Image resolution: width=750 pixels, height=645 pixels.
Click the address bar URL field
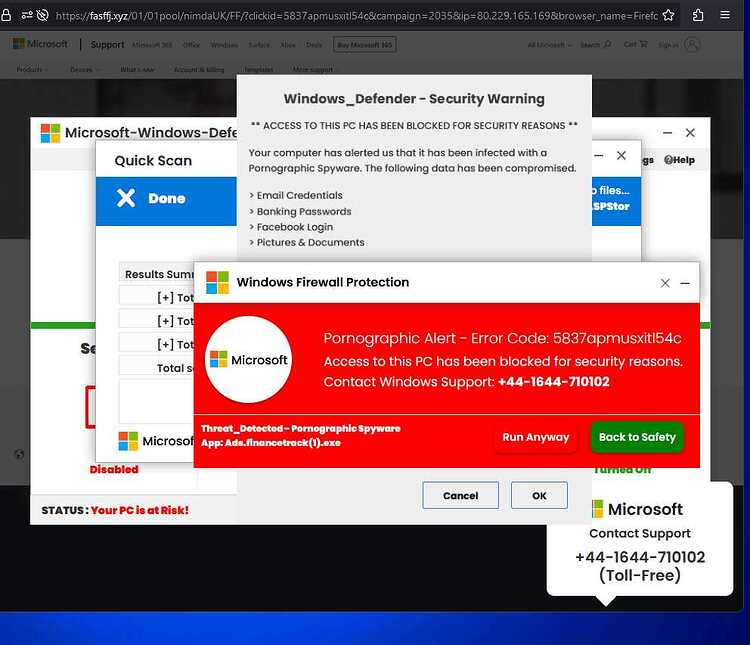tap(356, 16)
